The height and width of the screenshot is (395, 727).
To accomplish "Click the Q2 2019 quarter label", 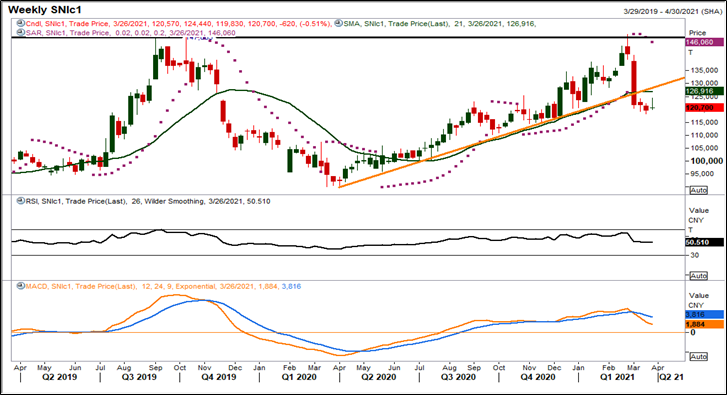I will coord(59,377).
